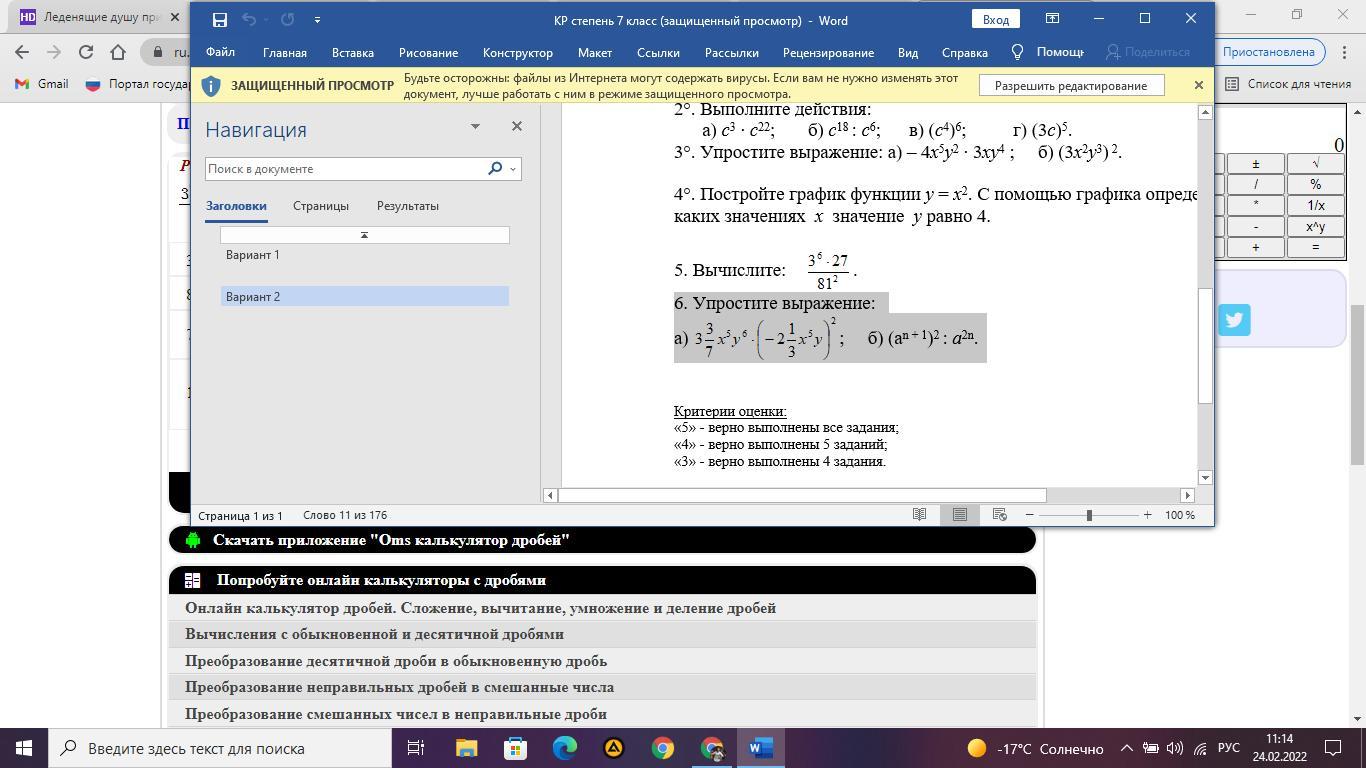Screen dimensions: 1366x768
Task: Switch to Read Mode view
Action: click(x=919, y=514)
